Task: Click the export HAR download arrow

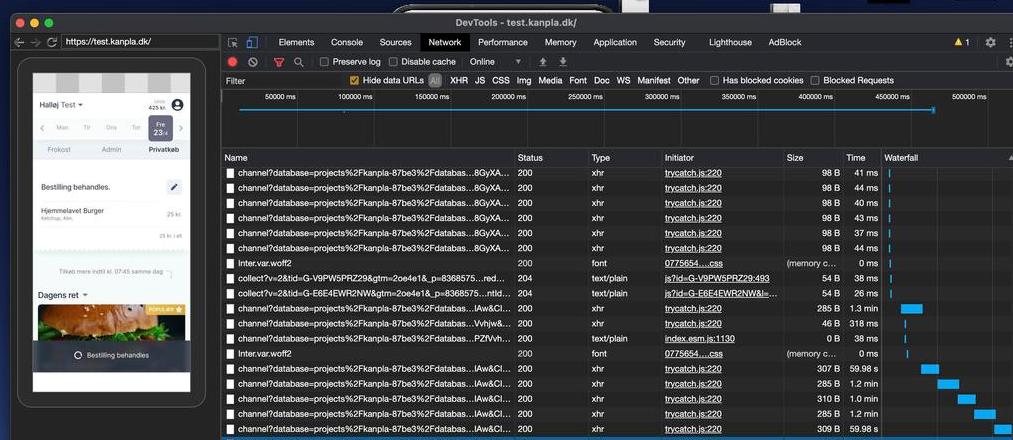Action: pos(563,62)
